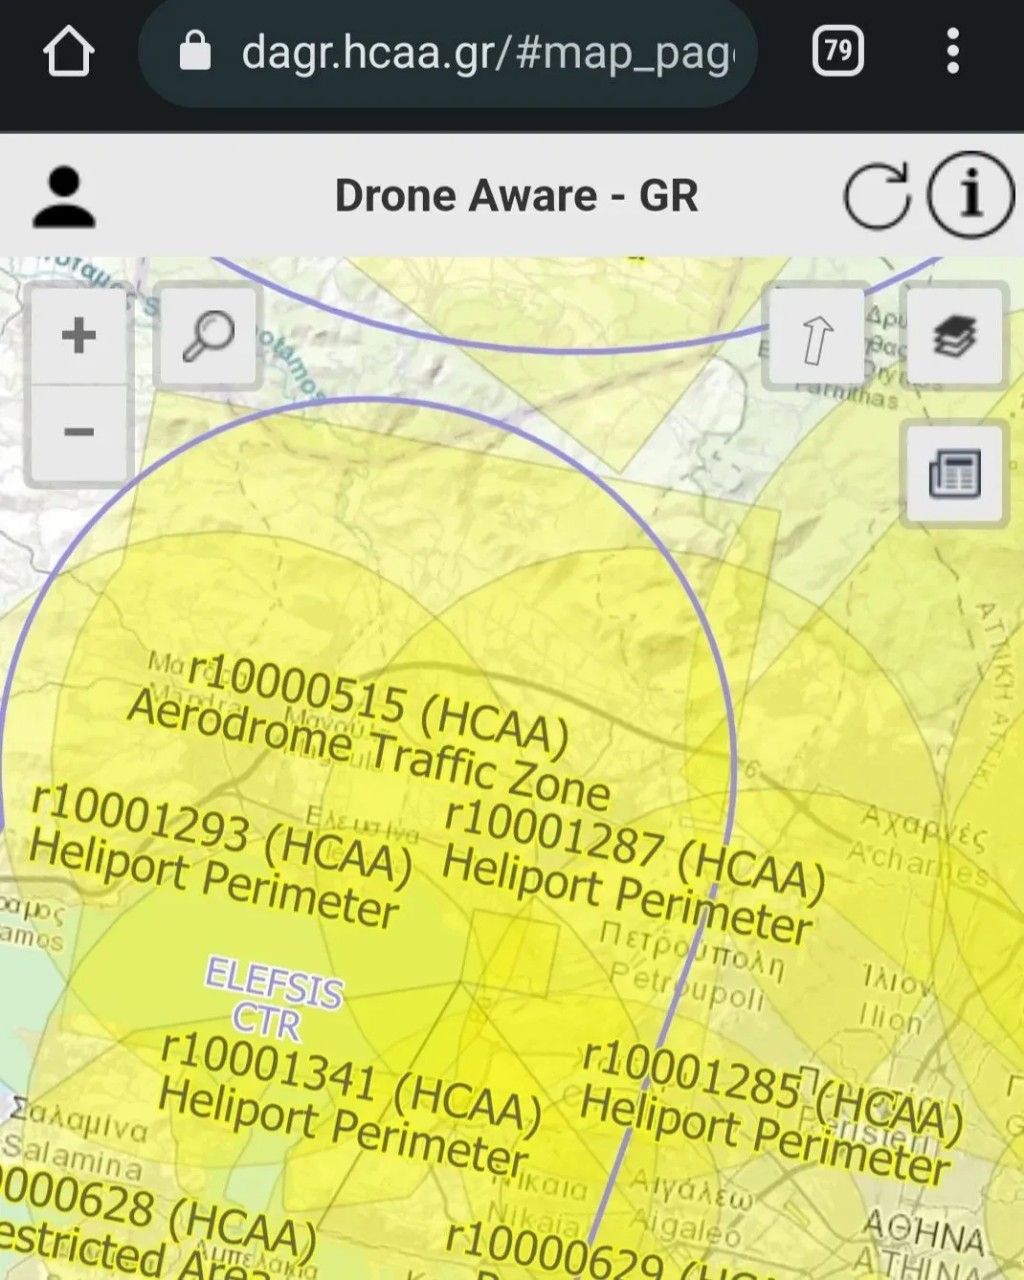
Task: Open the map search magnifier tool
Action: [208, 336]
